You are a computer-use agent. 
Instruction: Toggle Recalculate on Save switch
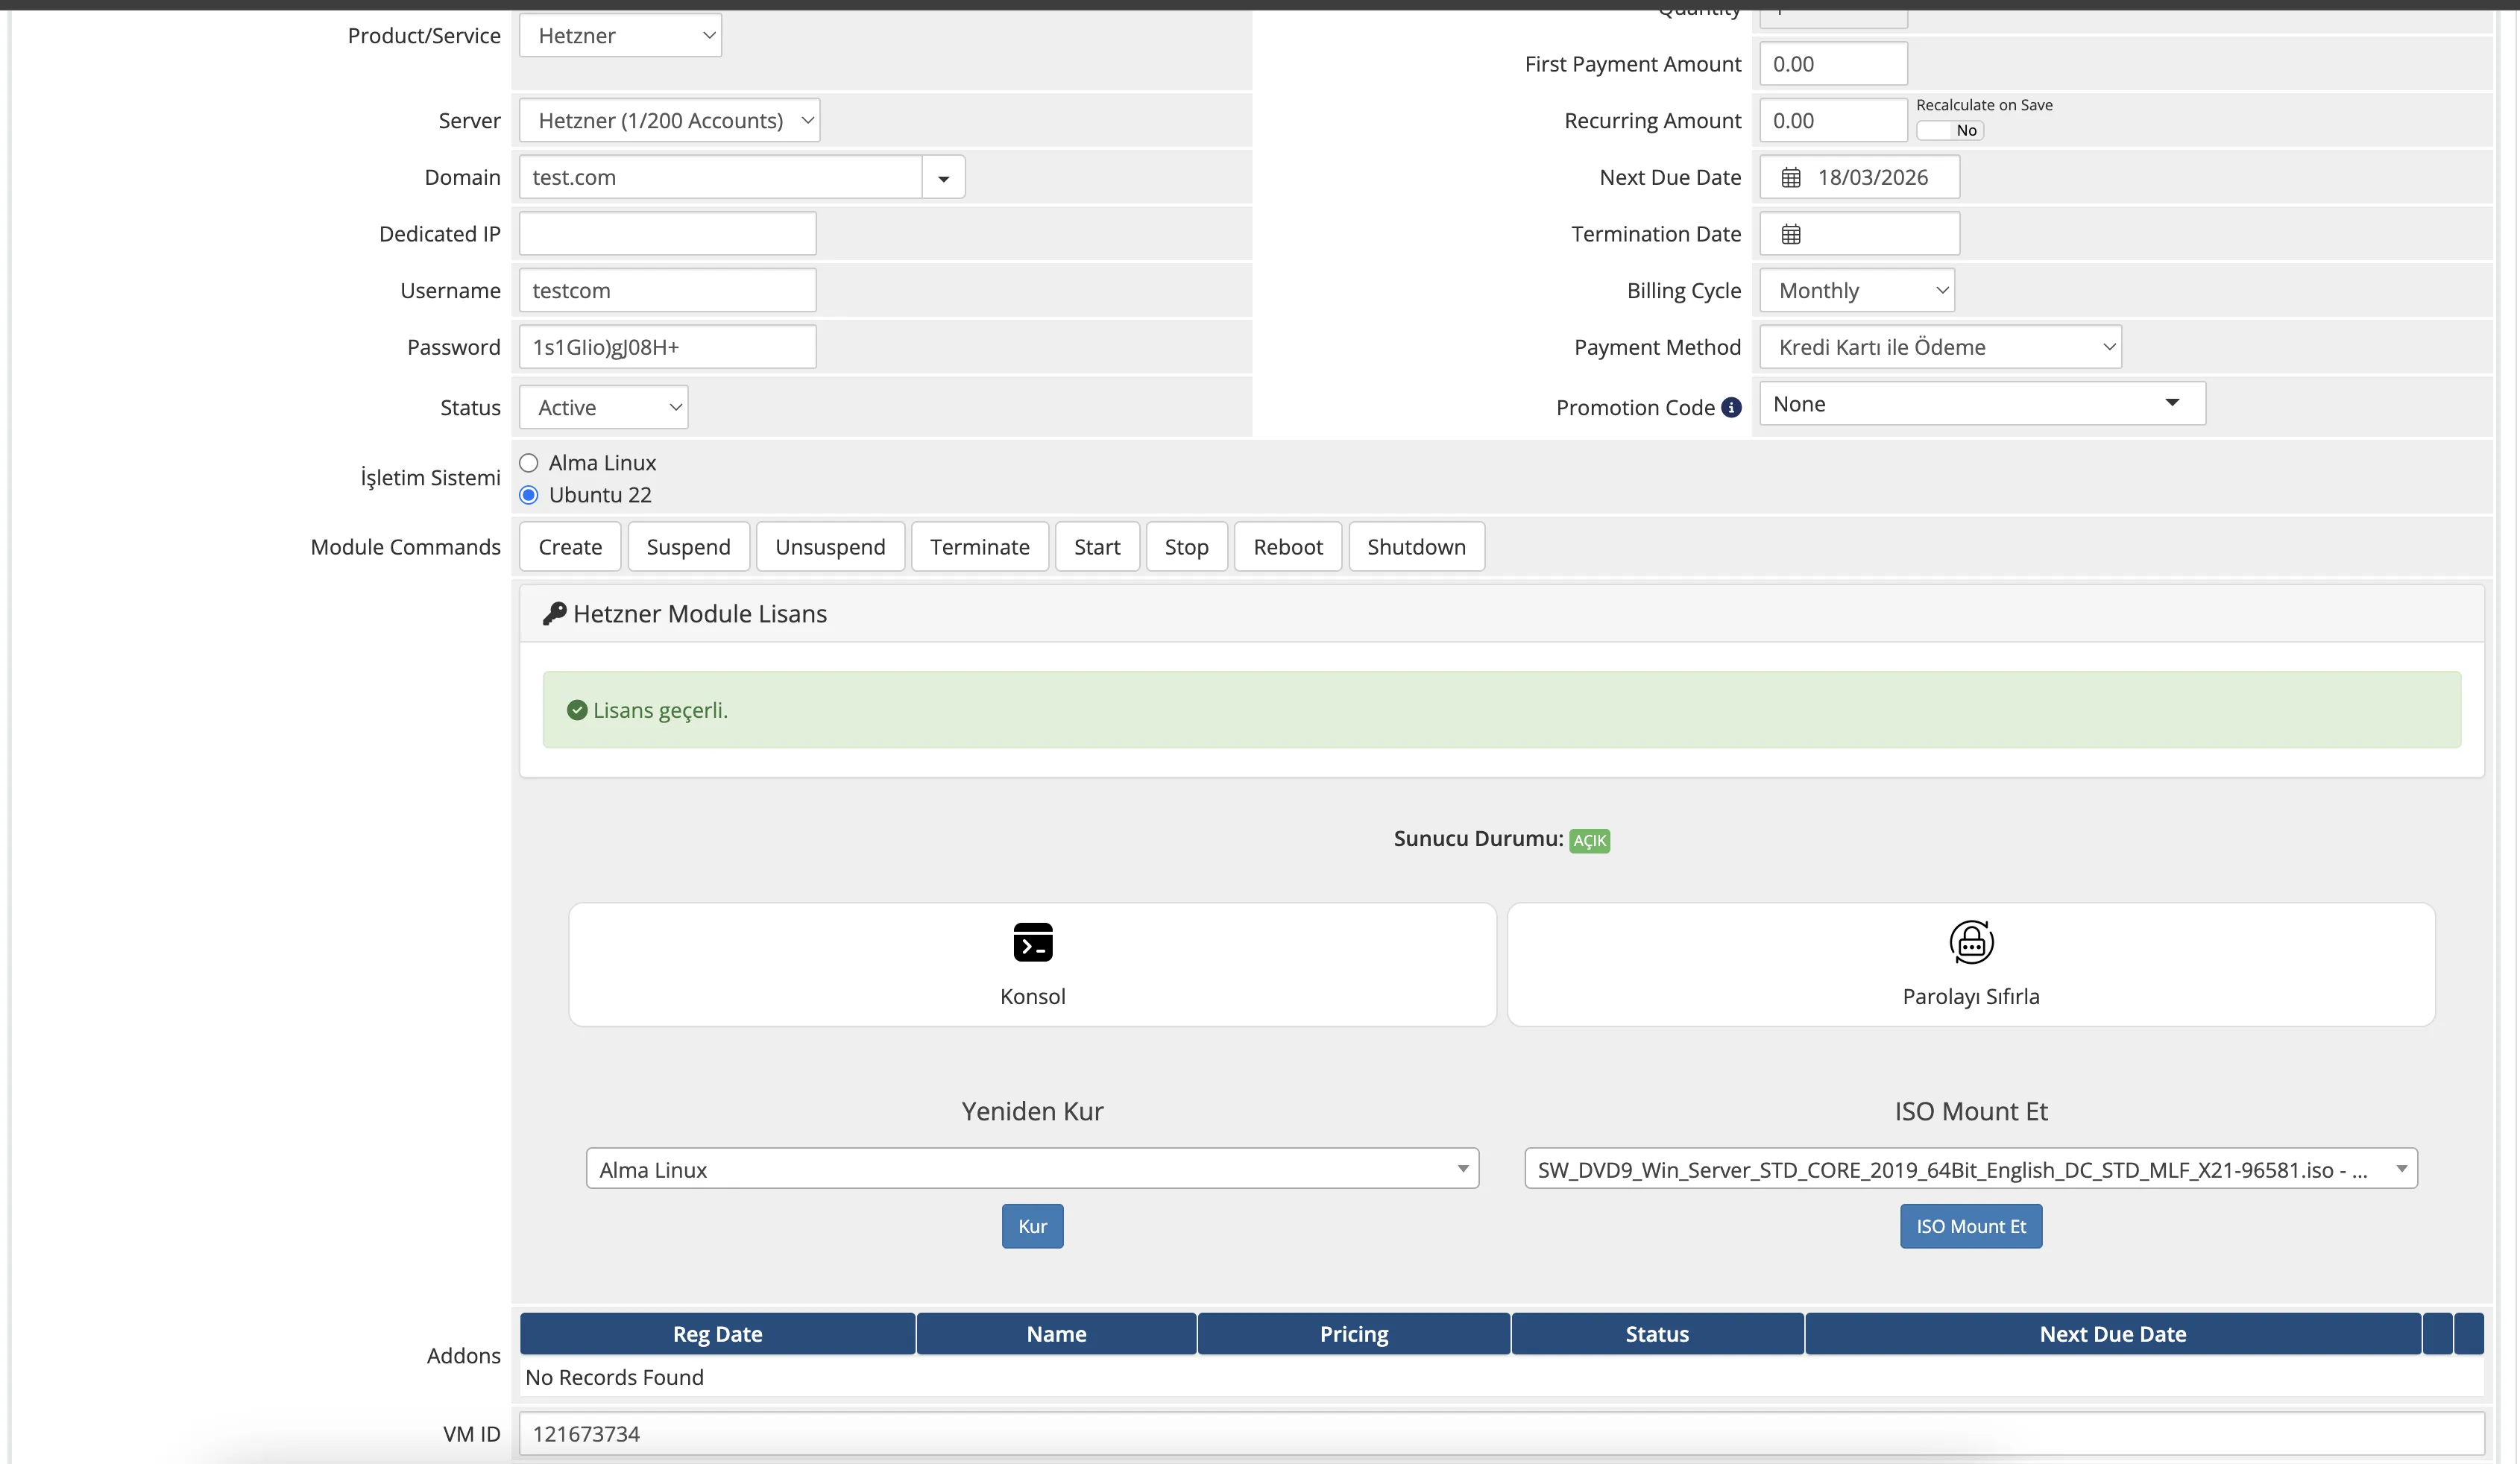coord(1949,130)
